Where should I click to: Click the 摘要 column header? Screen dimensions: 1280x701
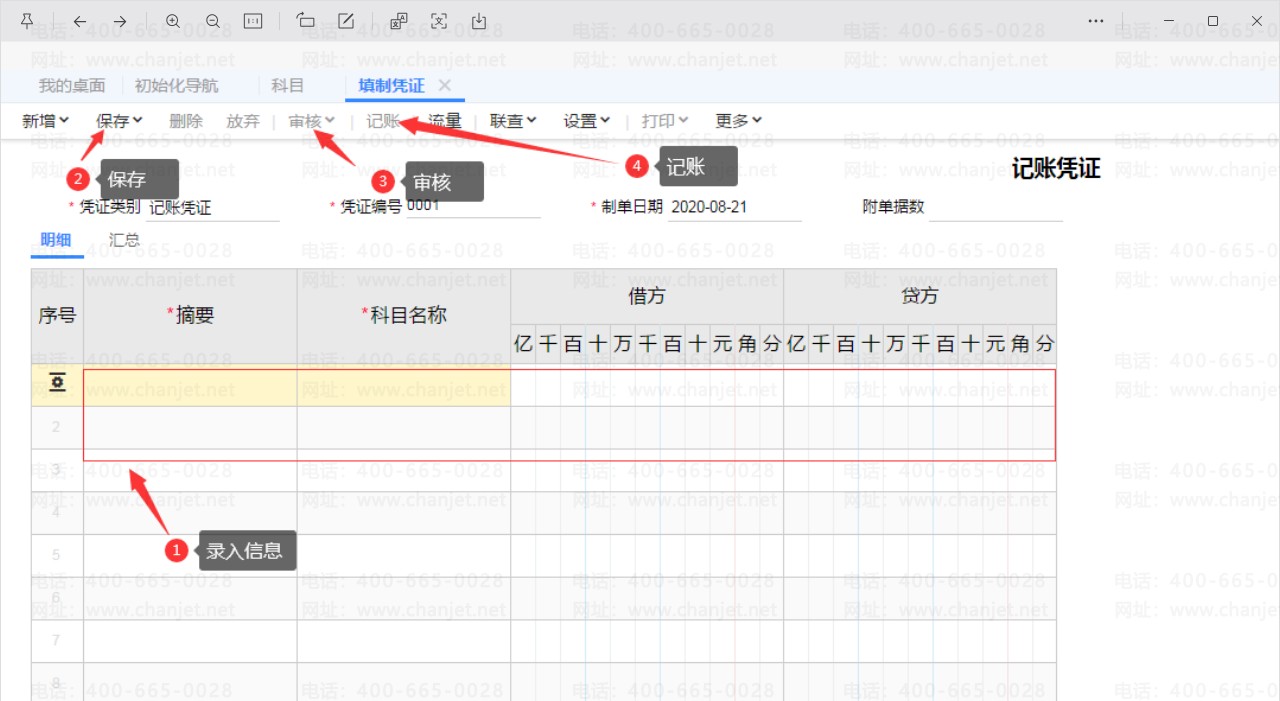[x=190, y=316]
